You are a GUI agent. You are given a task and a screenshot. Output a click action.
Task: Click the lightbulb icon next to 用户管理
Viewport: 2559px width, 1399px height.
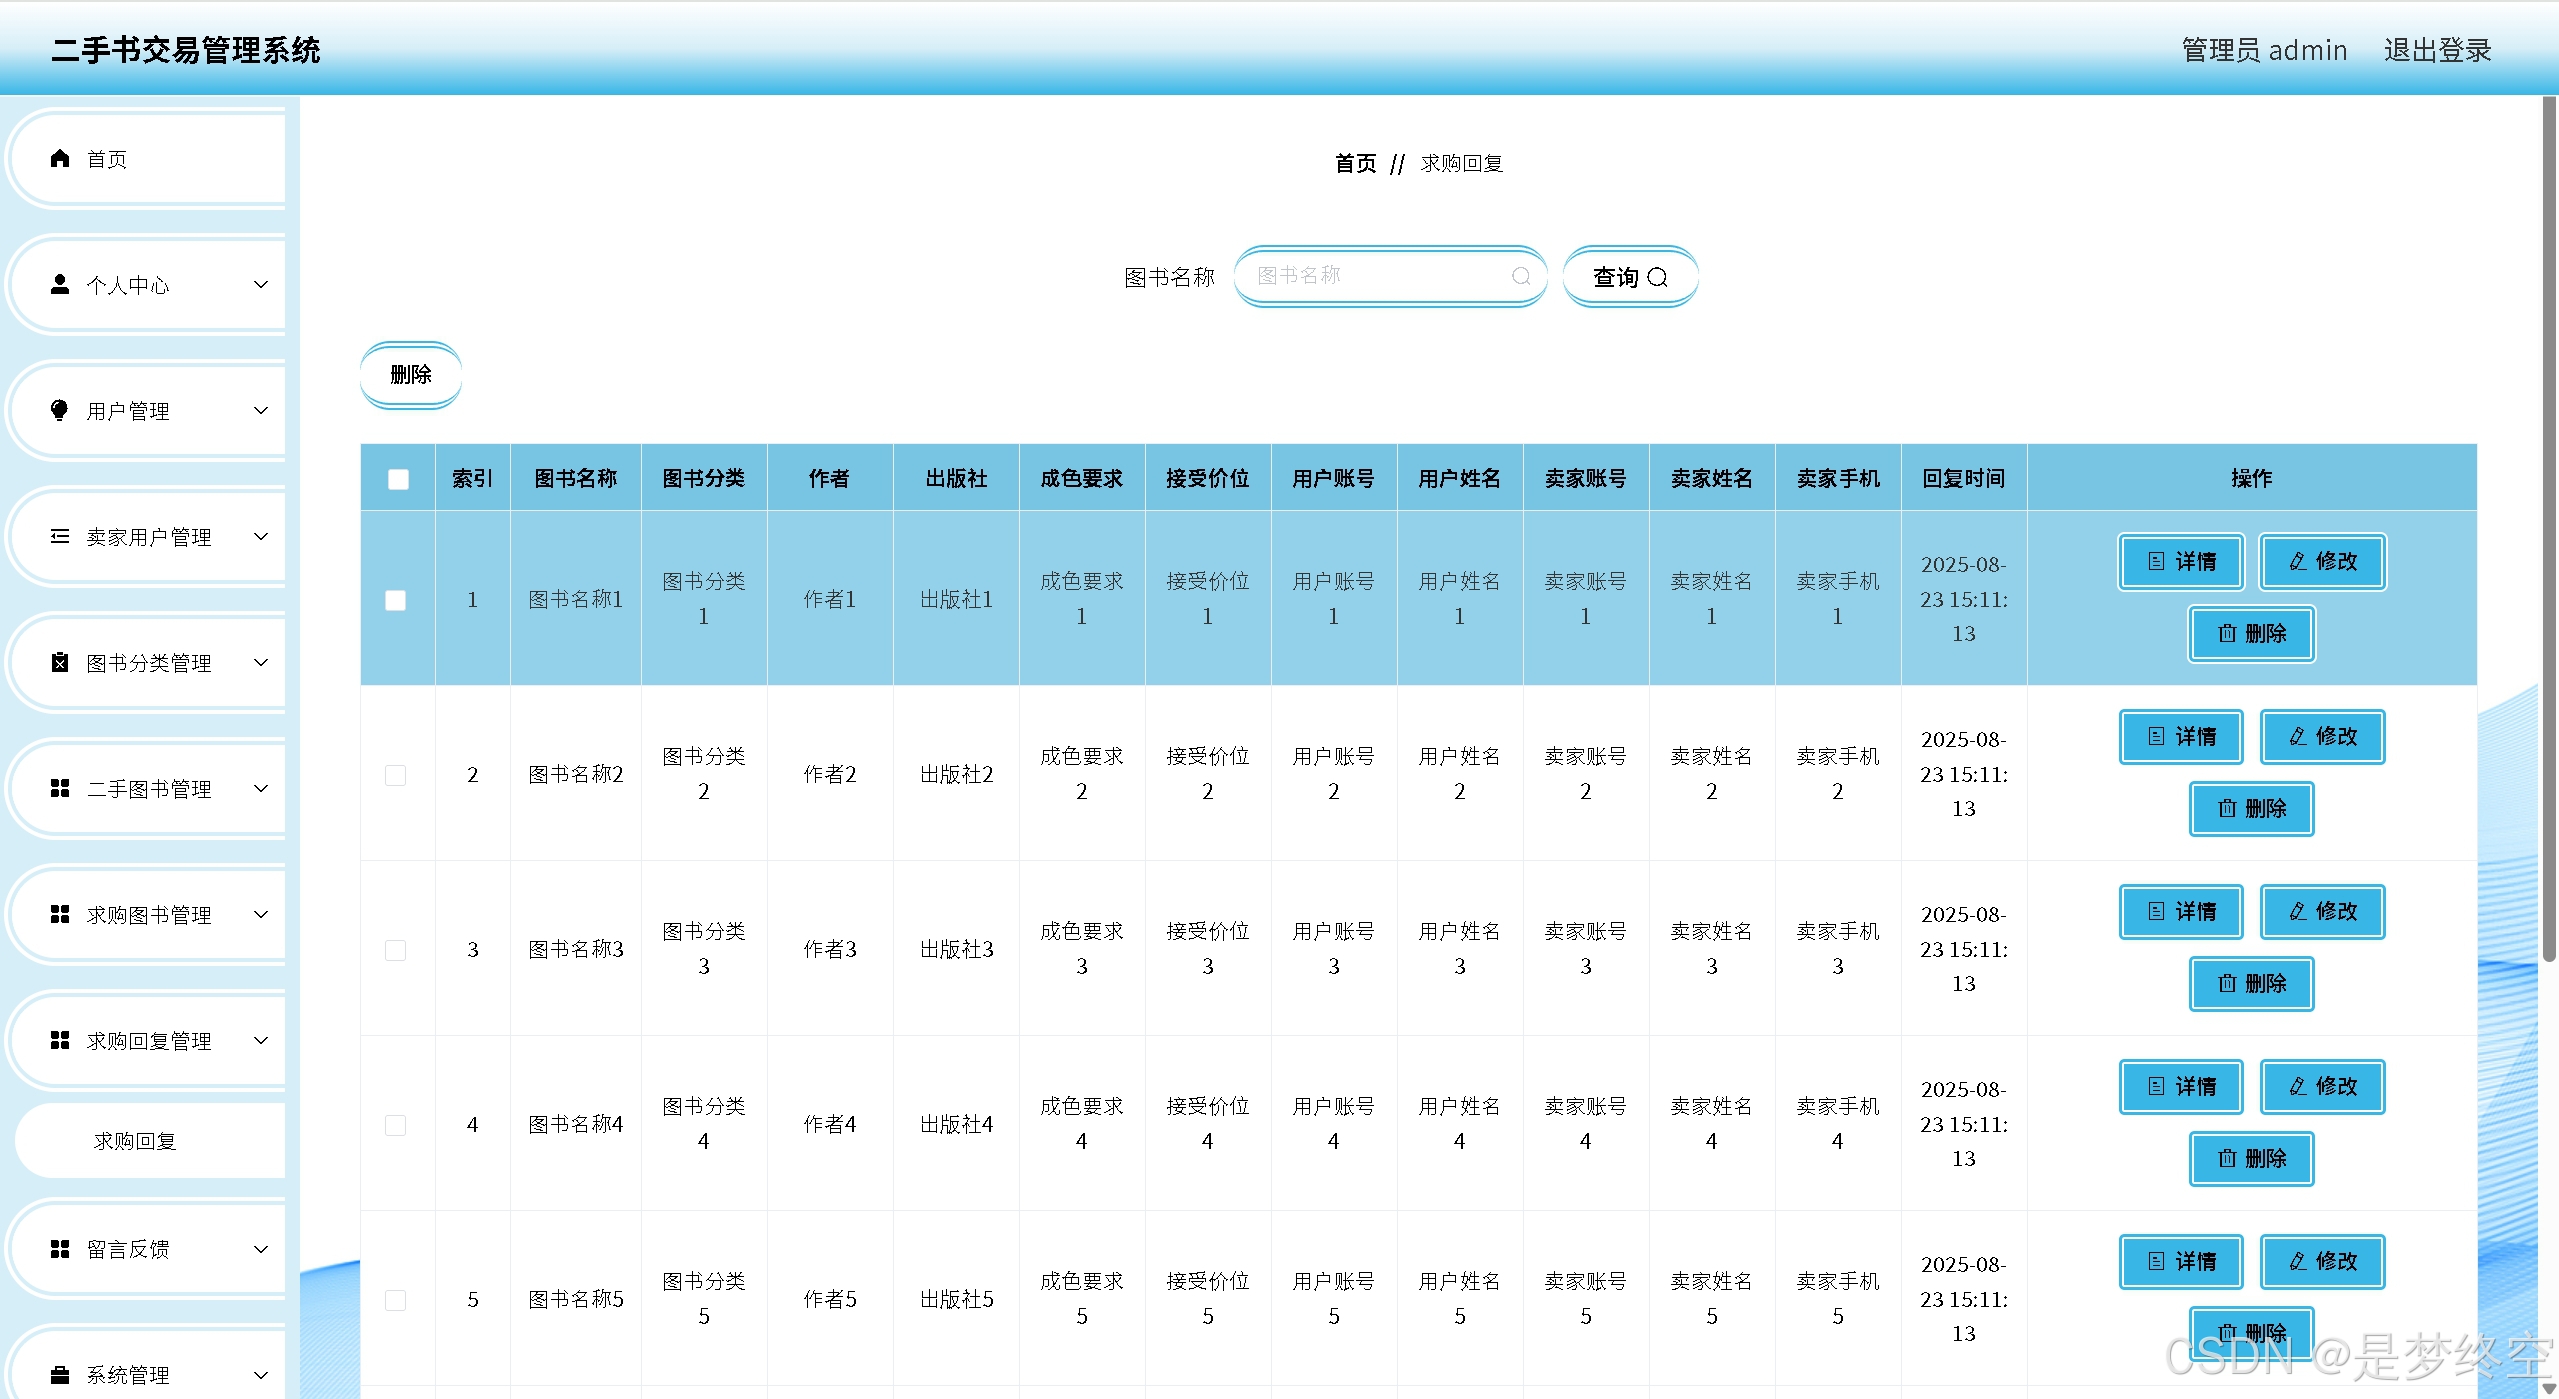[x=60, y=410]
